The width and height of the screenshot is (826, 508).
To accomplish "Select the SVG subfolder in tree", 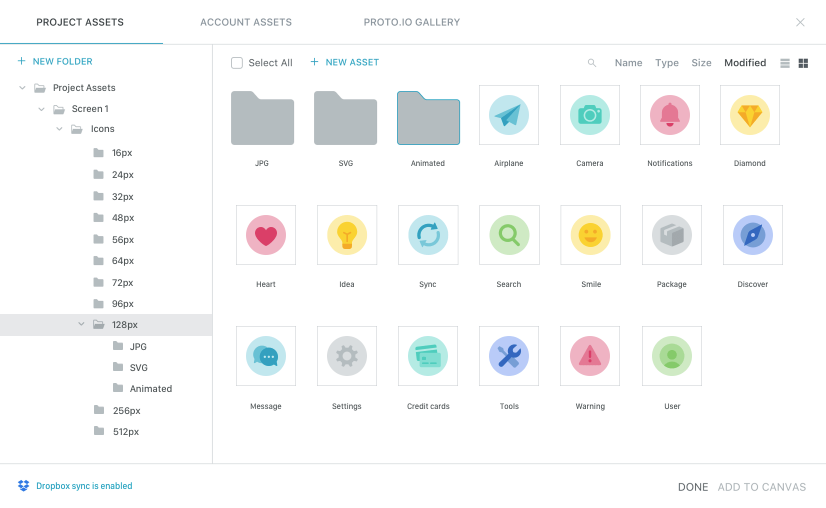I will 139,368.
